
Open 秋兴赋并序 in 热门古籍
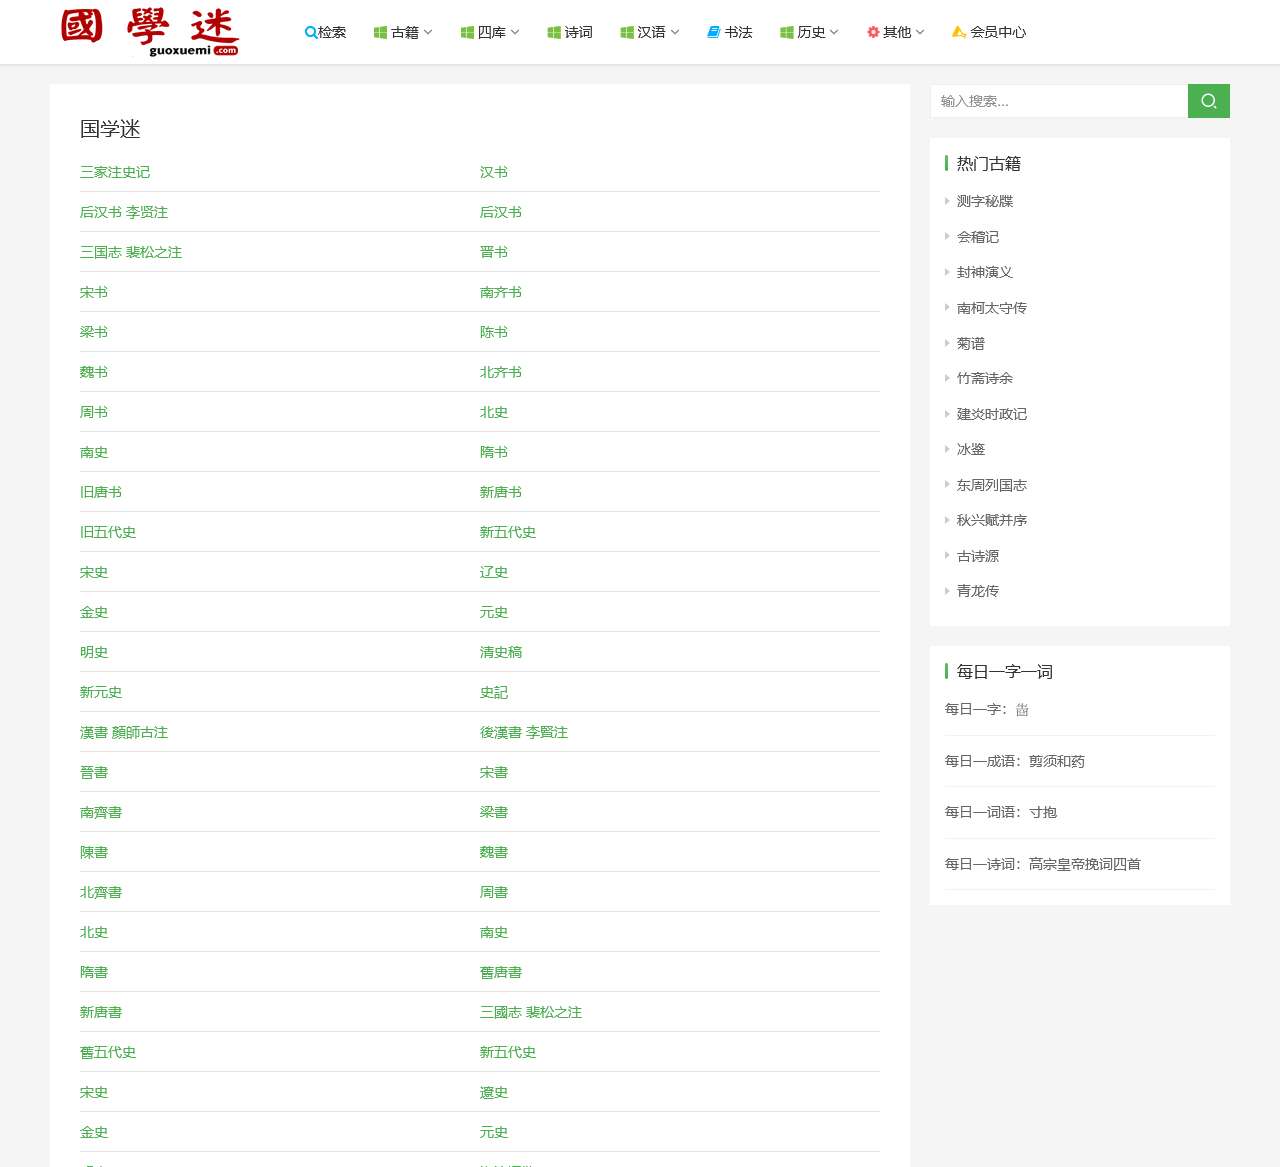[992, 520]
